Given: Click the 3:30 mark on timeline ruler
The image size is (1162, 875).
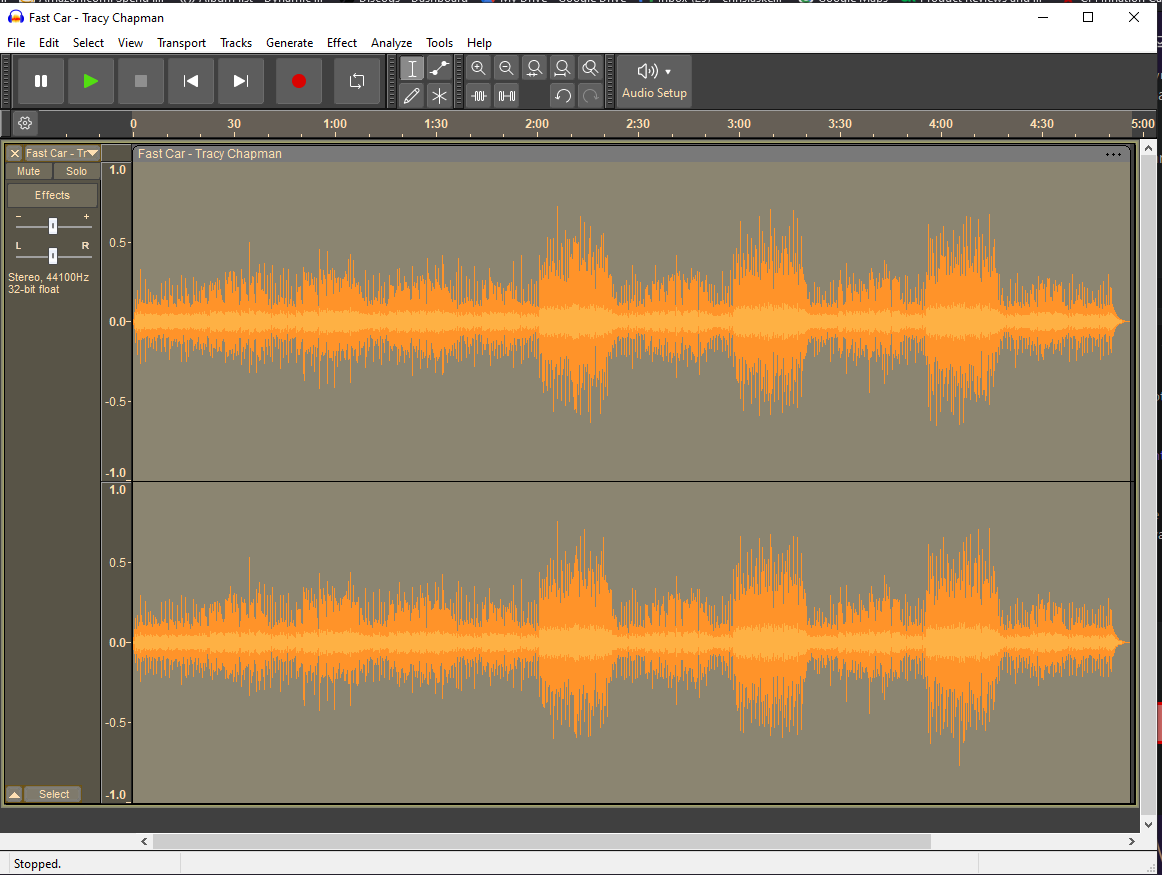Looking at the screenshot, I should (840, 124).
